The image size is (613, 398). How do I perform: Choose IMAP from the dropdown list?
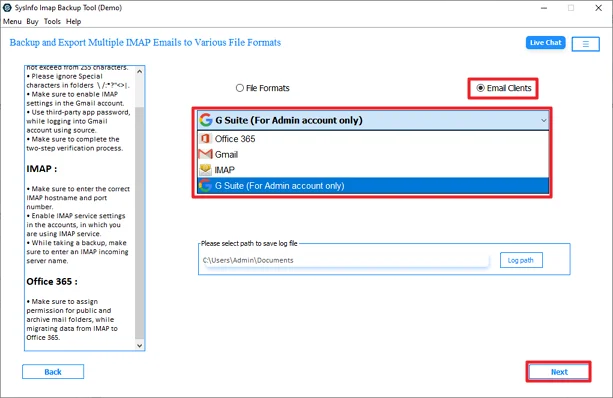pos(373,170)
